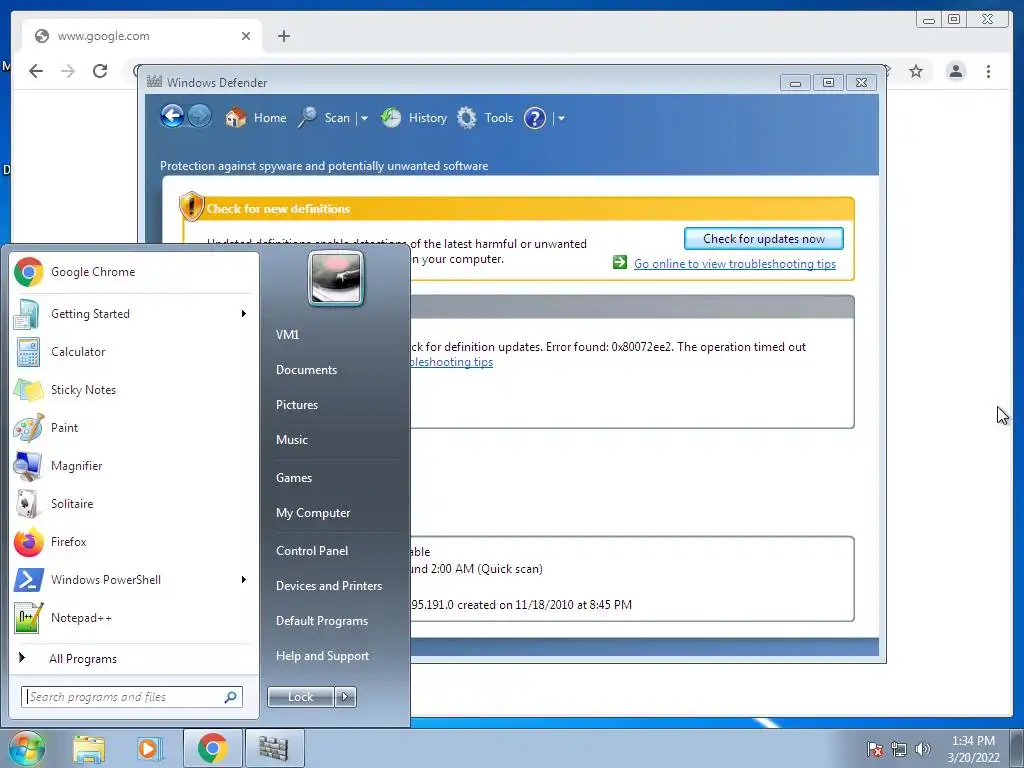Screen dimensions: 1024x768
Task: Expand shutdown options arrow next to Lock
Action: [x=345, y=697]
